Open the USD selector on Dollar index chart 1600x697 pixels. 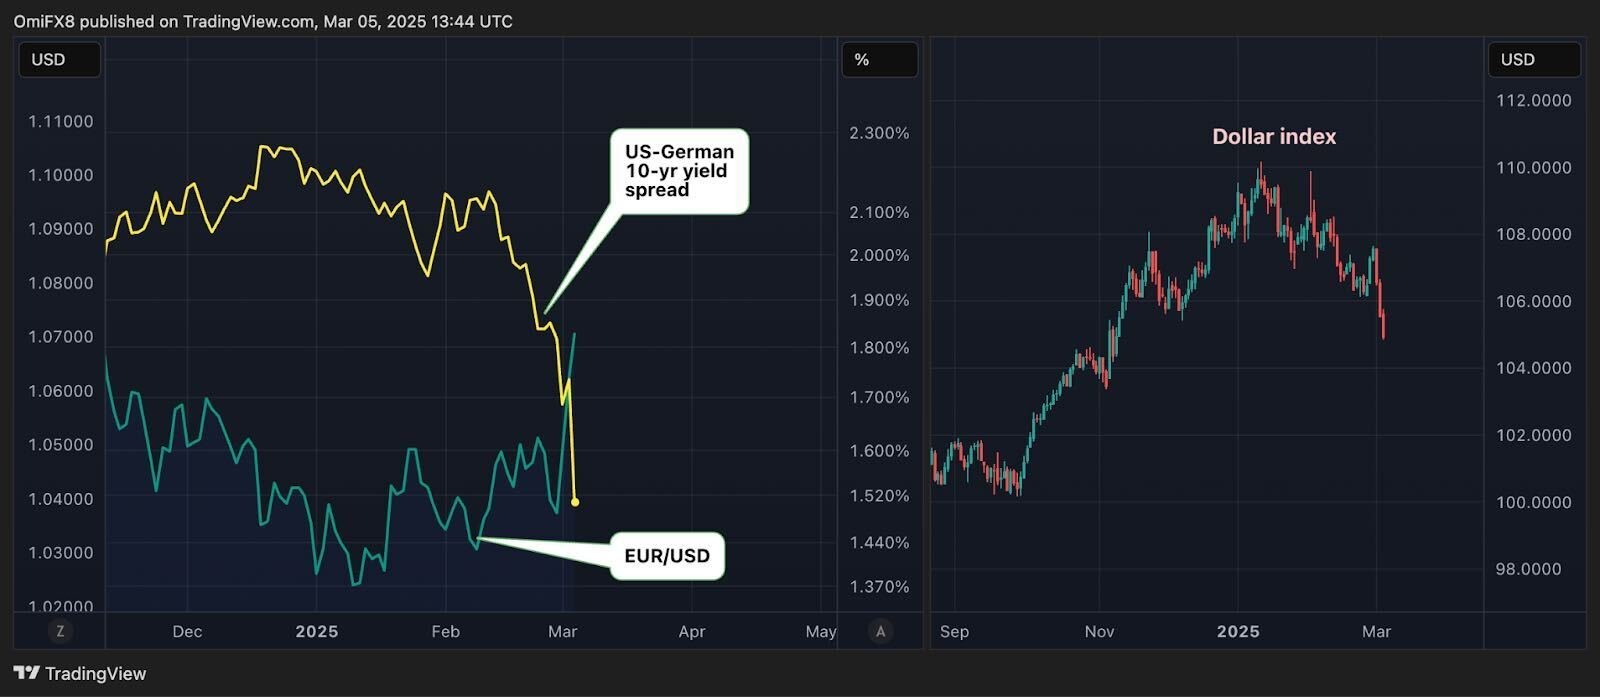1533,60
